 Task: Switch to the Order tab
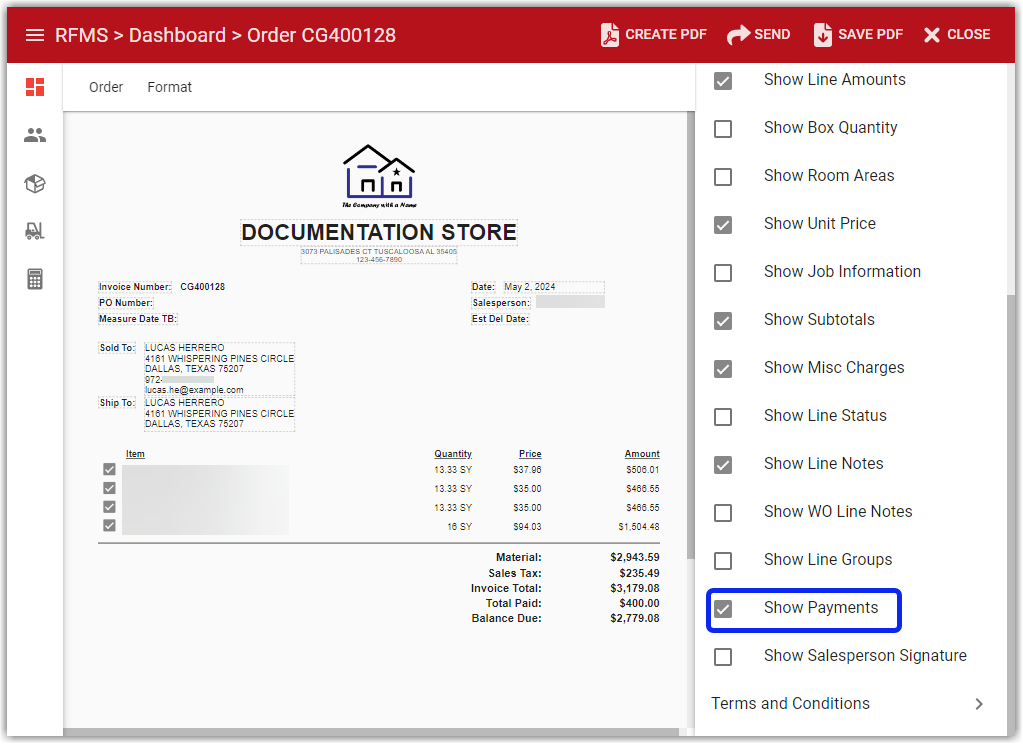pyautogui.click(x=106, y=87)
